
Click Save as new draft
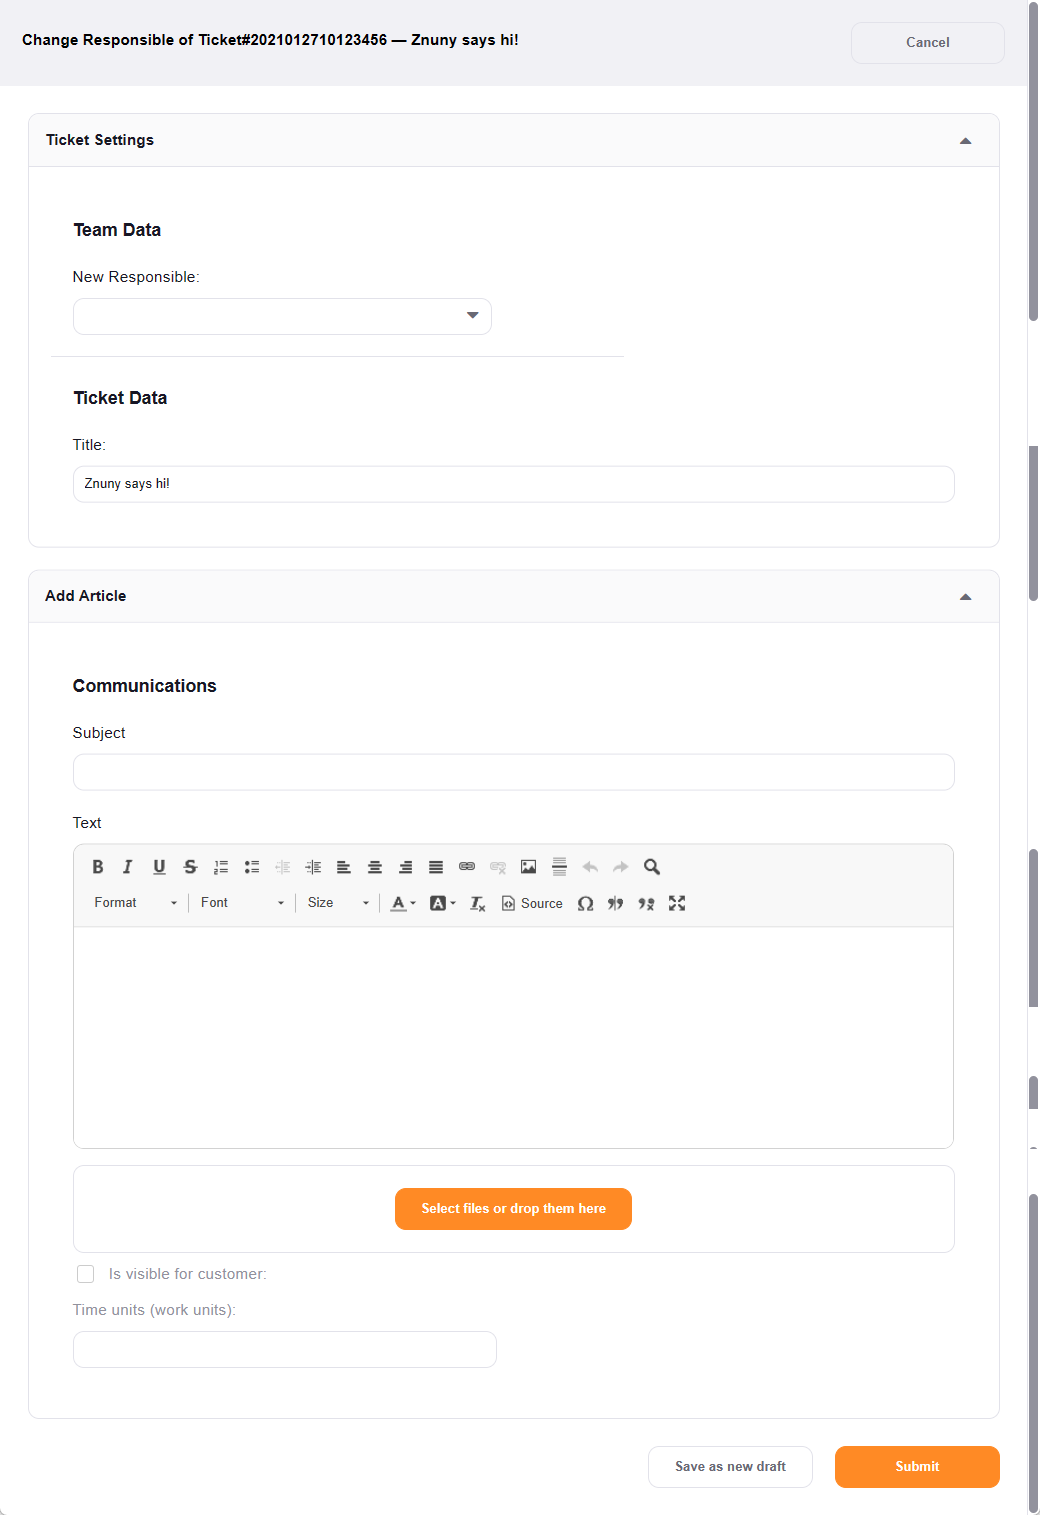tap(730, 1466)
